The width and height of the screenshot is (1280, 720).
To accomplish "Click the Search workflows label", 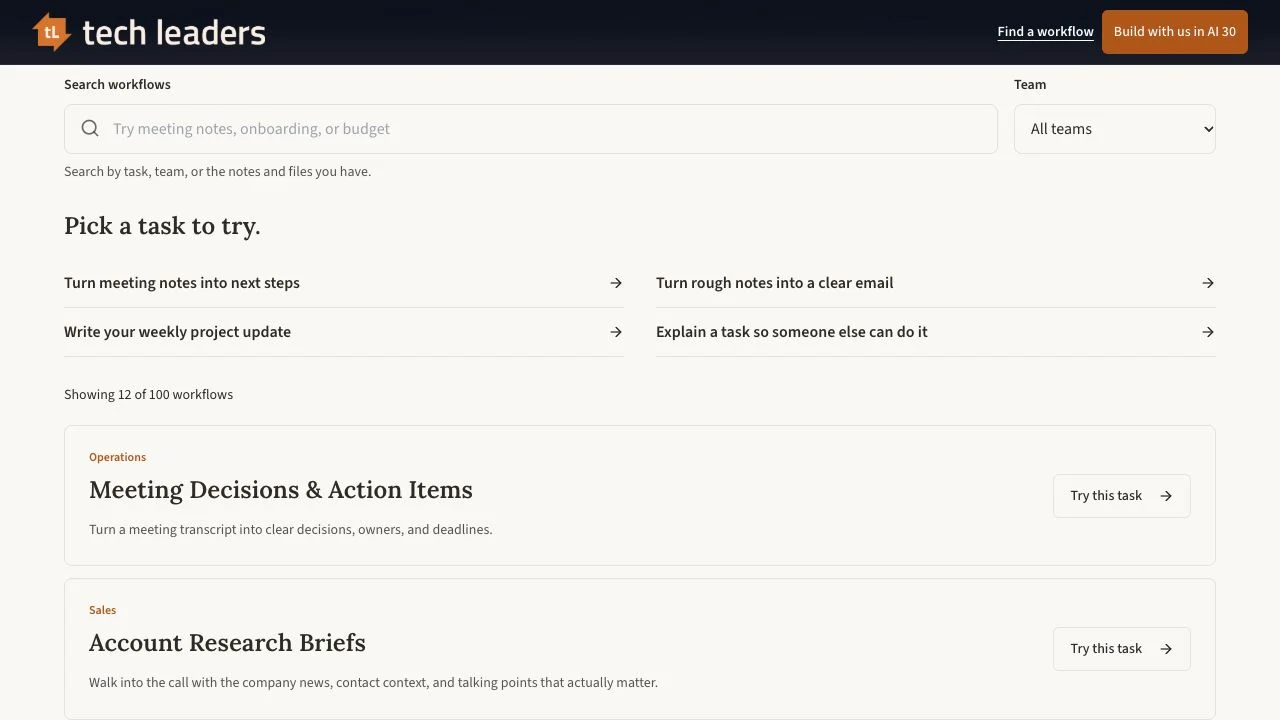I will 117,85.
